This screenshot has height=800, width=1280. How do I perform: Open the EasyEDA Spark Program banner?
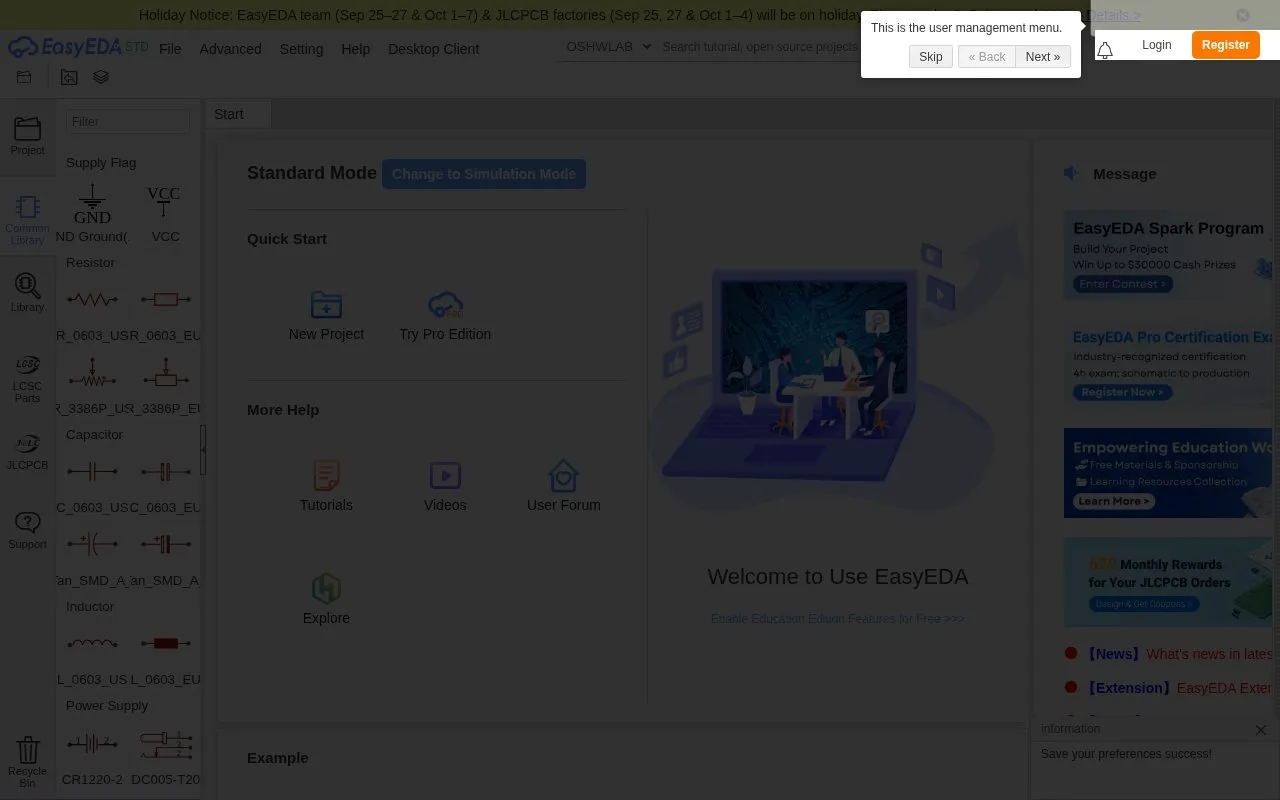[x=1167, y=256]
